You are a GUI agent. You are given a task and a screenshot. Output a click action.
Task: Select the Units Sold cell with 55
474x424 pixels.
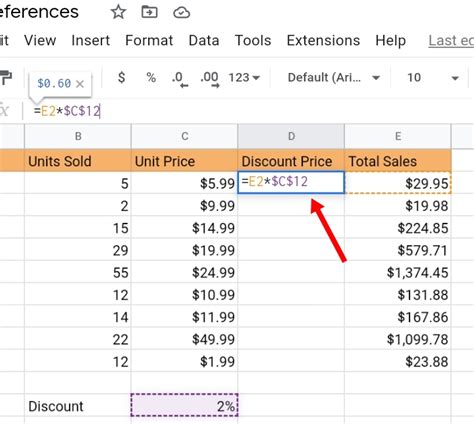click(x=78, y=272)
